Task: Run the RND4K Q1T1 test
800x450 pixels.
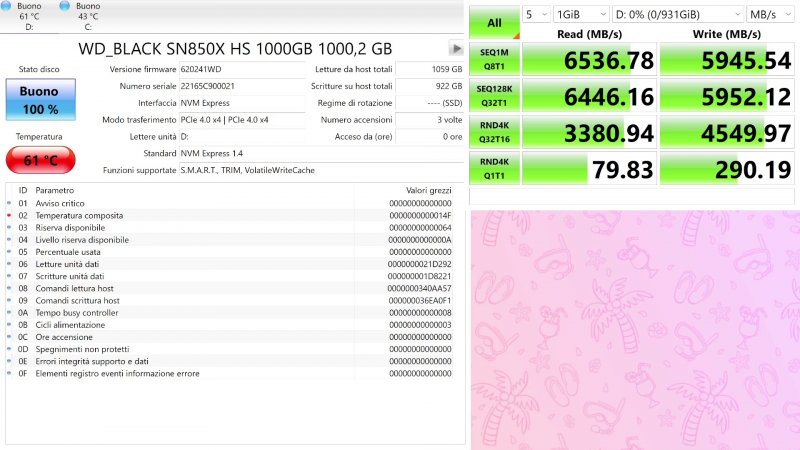Action: (x=494, y=168)
